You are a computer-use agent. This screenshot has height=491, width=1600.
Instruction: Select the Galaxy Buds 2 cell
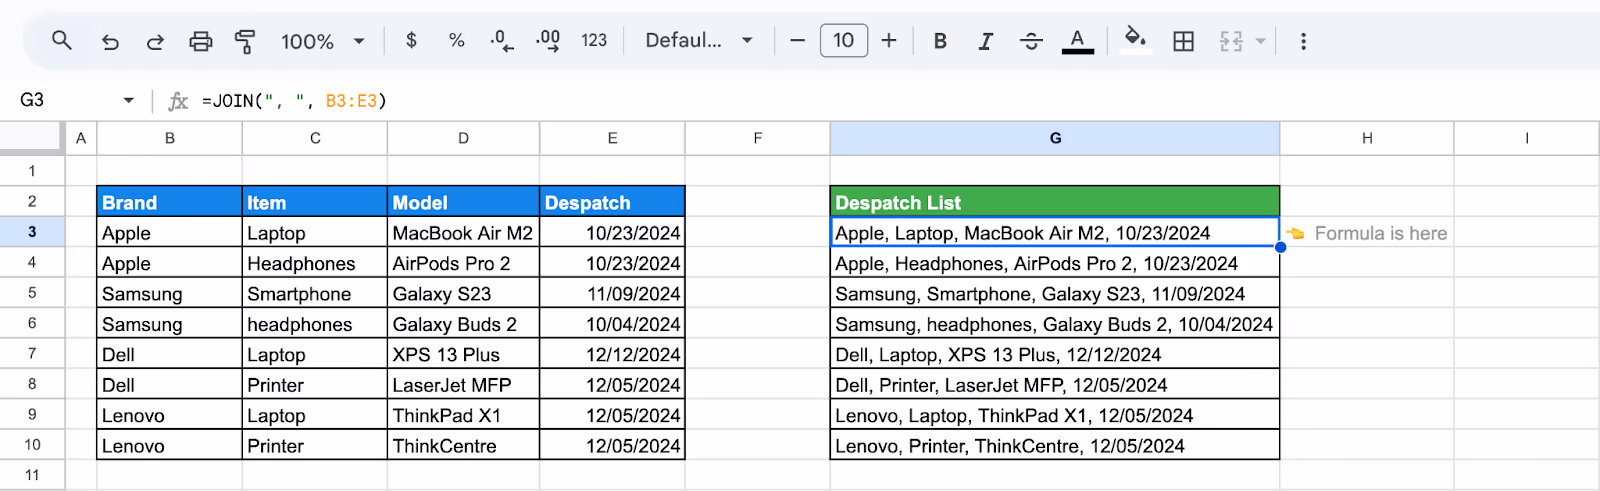pyautogui.click(x=463, y=324)
